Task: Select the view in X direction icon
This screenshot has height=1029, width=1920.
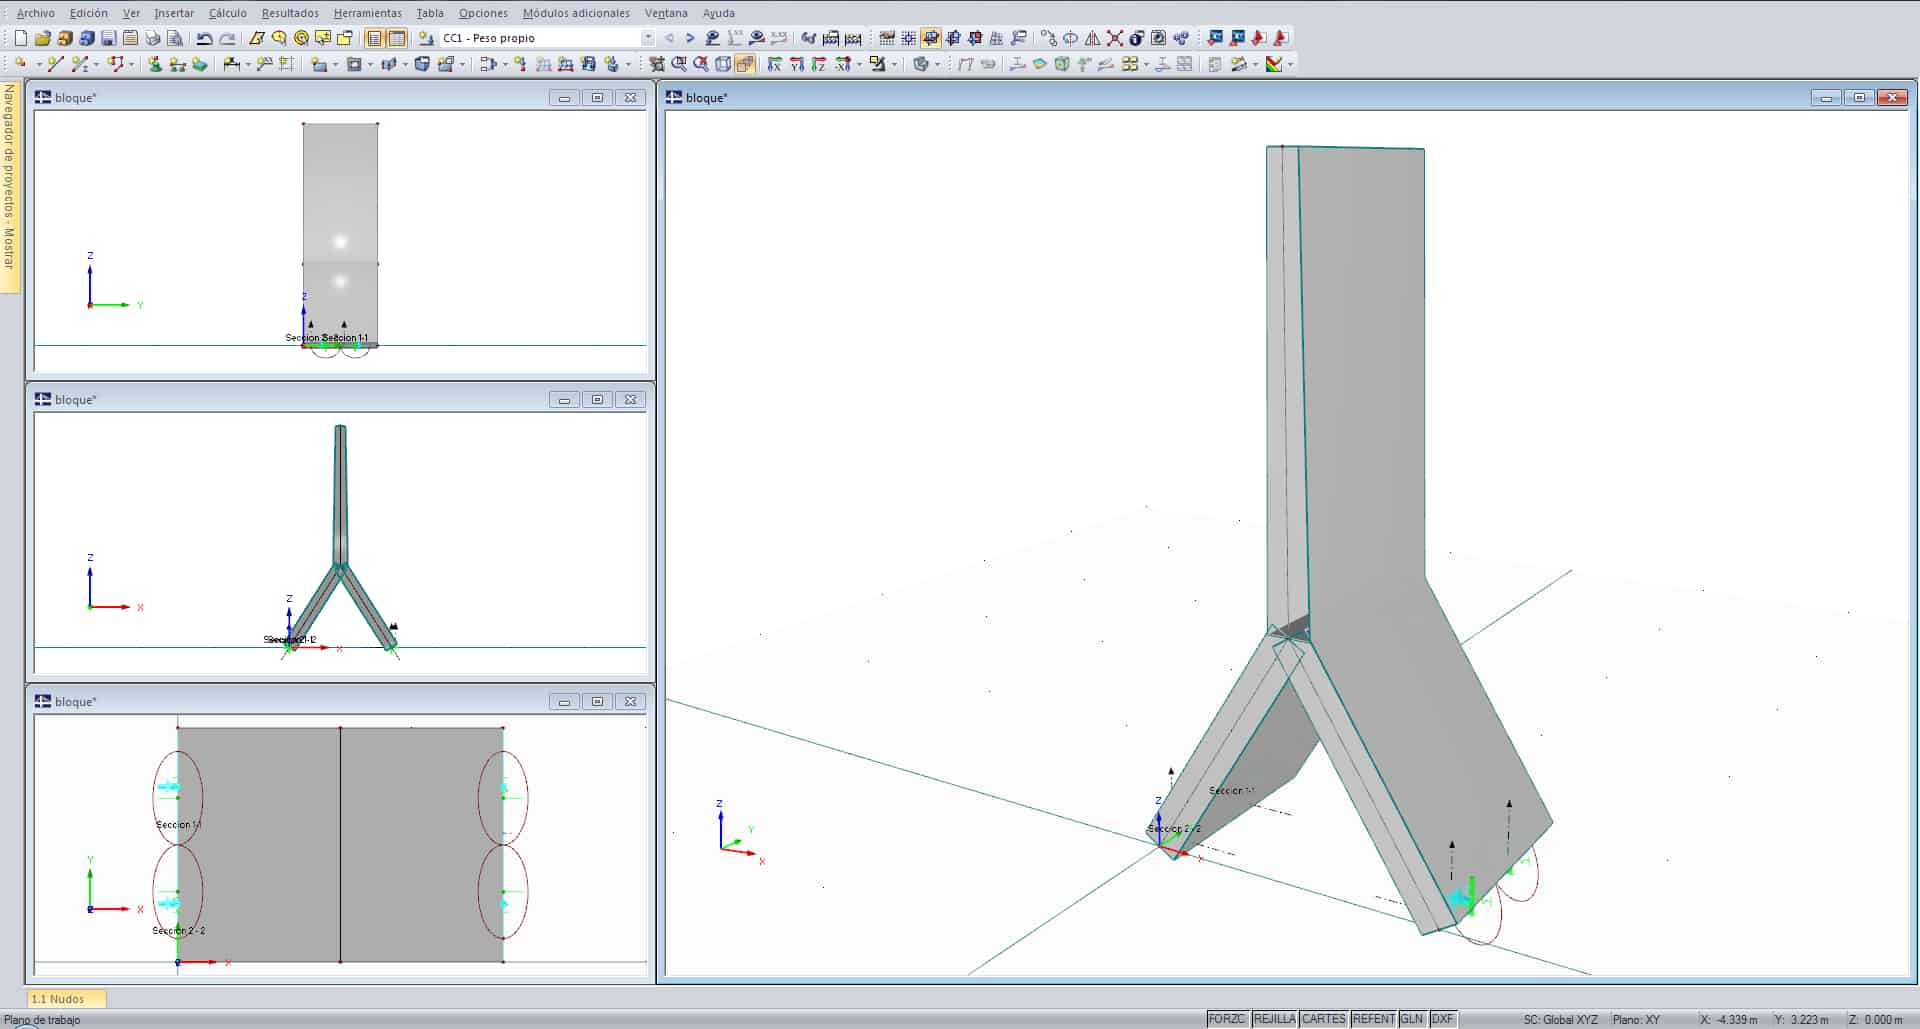Action: click(x=774, y=64)
